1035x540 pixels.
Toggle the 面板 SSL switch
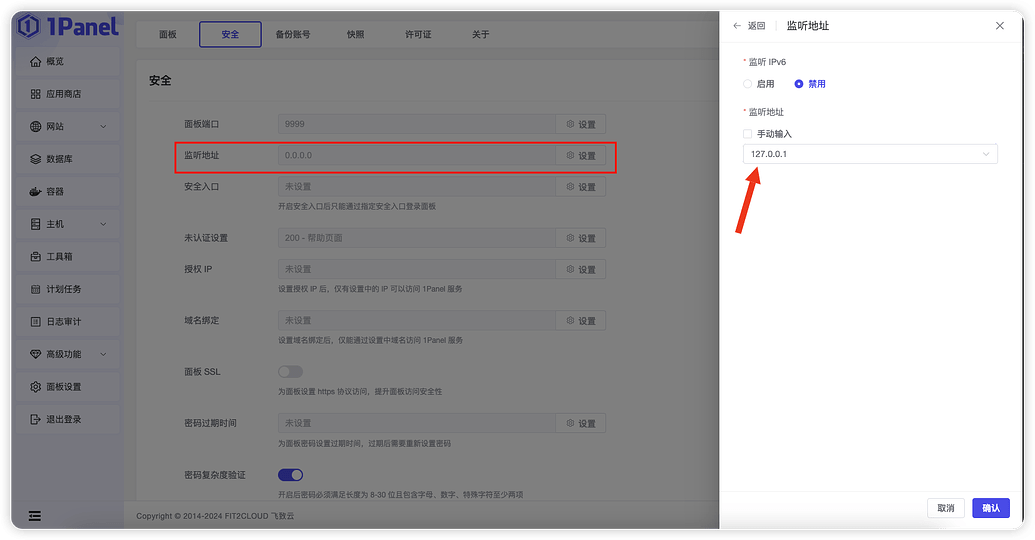pyautogui.click(x=290, y=372)
